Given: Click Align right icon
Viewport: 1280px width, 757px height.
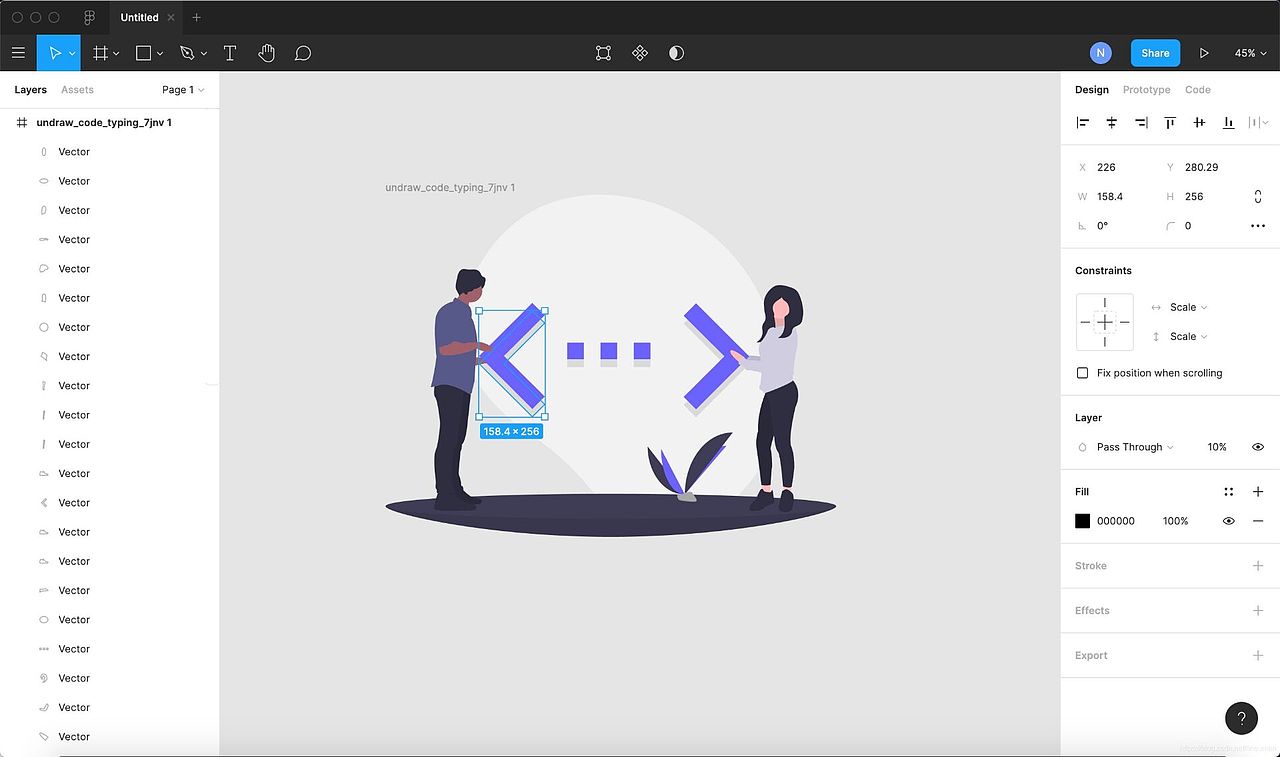Looking at the screenshot, I should [x=1141, y=122].
